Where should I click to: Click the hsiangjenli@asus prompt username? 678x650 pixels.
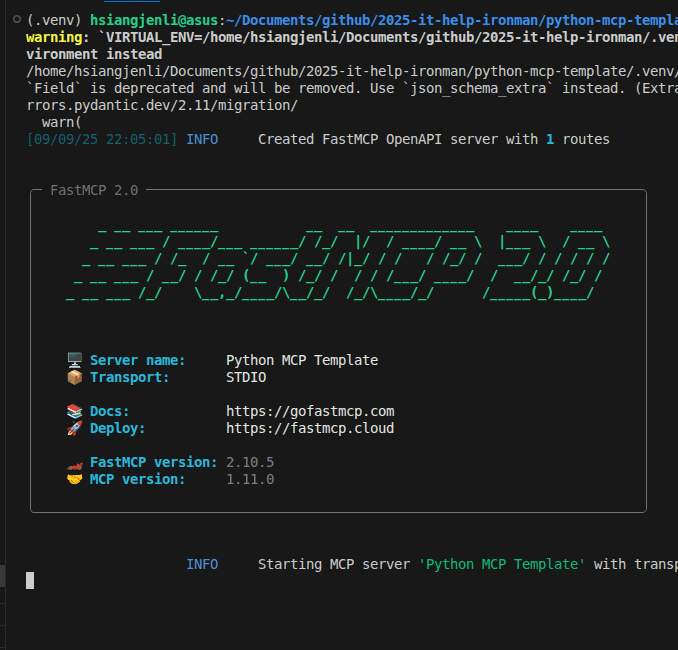click(154, 20)
